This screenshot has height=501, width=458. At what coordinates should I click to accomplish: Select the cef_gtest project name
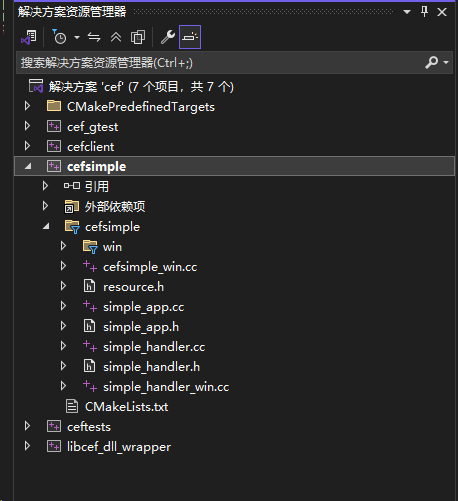click(x=92, y=127)
